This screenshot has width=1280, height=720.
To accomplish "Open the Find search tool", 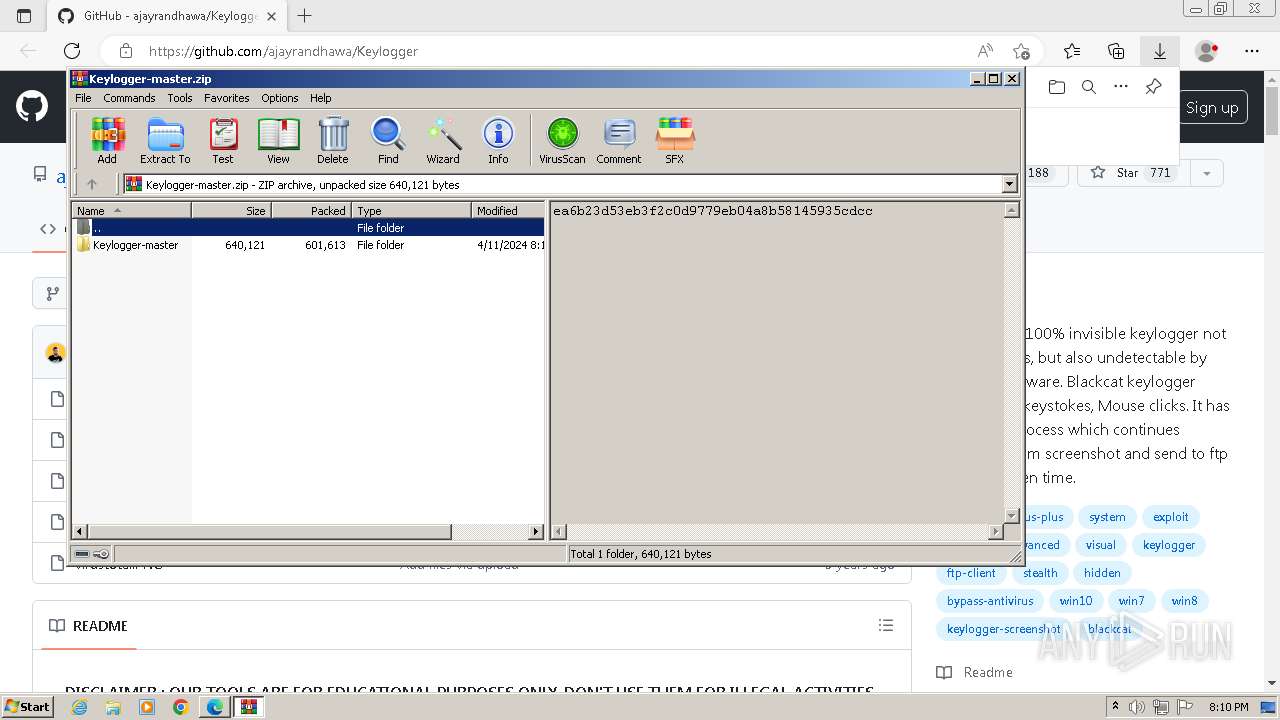I will pos(388,140).
